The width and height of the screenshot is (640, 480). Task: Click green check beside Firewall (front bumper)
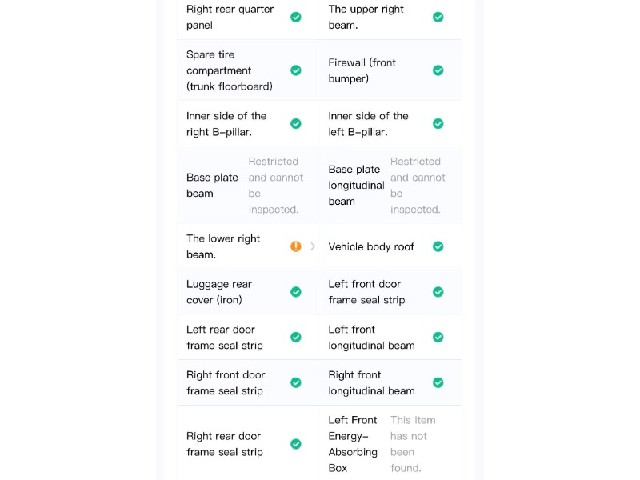pos(438,70)
